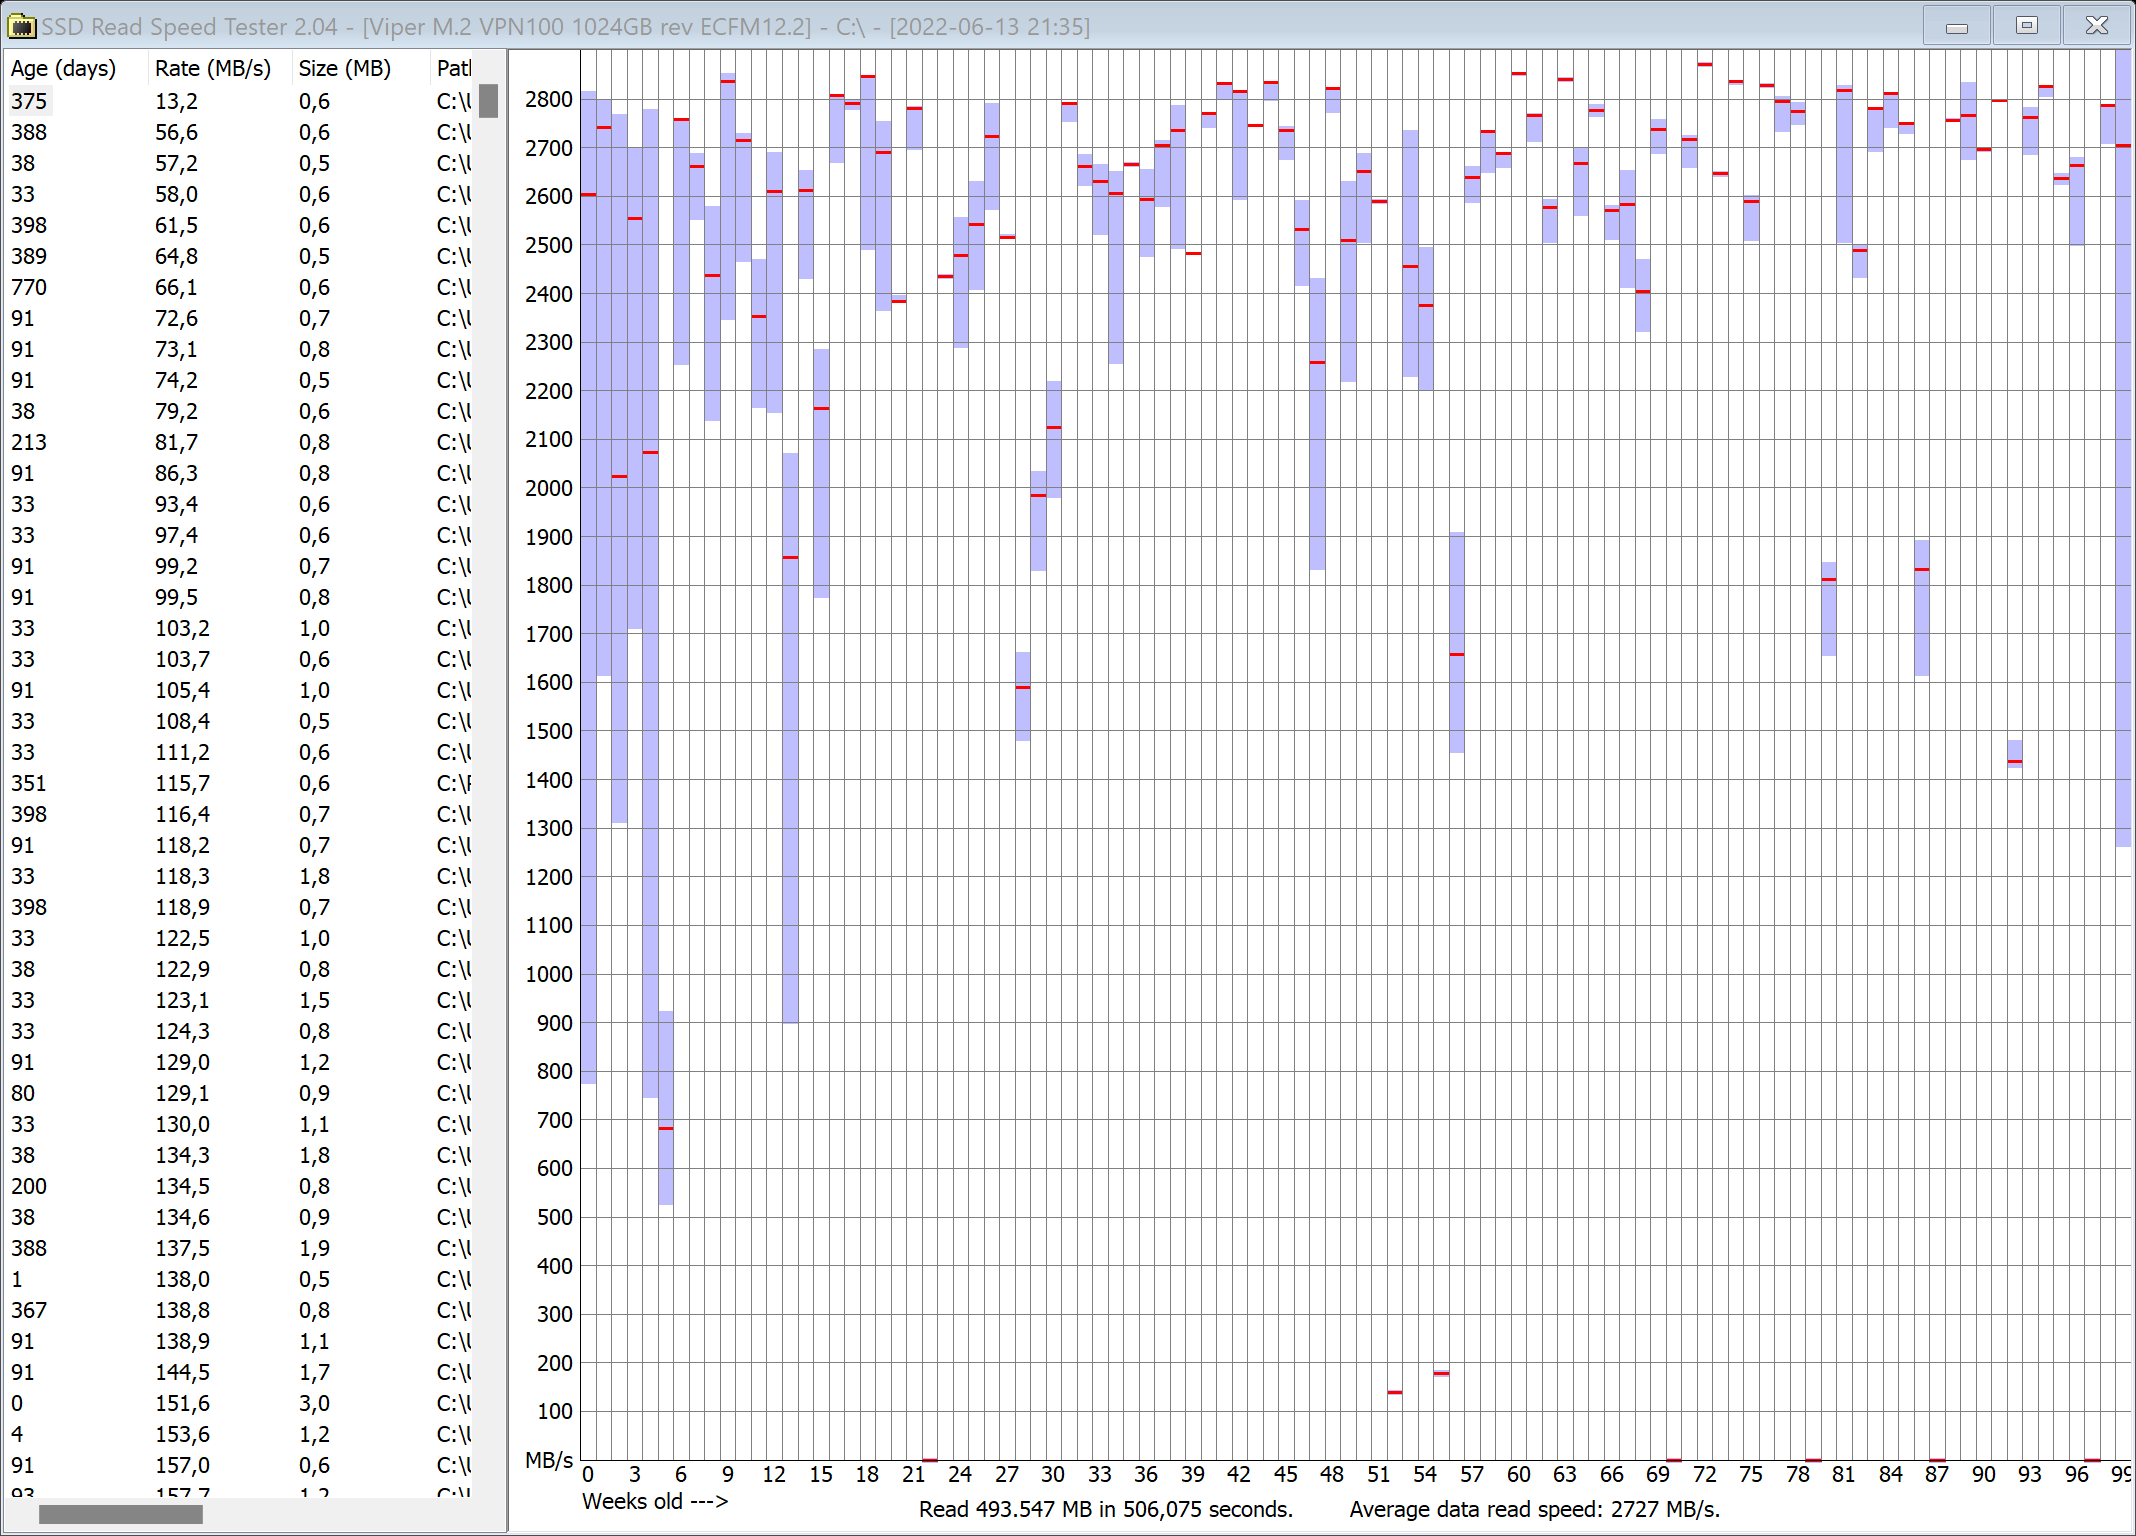
Task: Click average data read speed text
Action: tap(1534, 1509)
